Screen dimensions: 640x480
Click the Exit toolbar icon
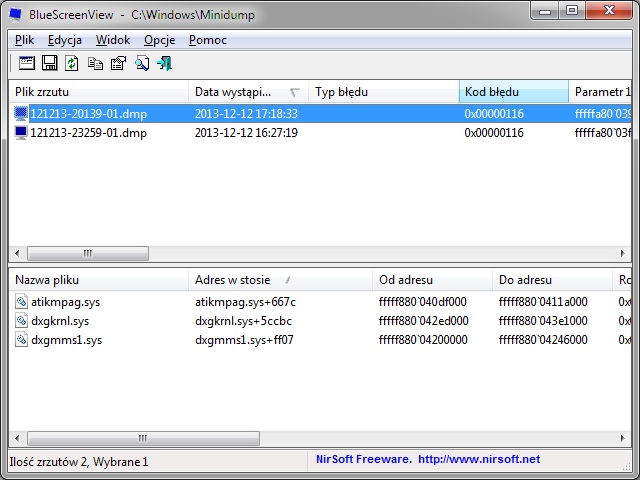click(x=164, y=63)
